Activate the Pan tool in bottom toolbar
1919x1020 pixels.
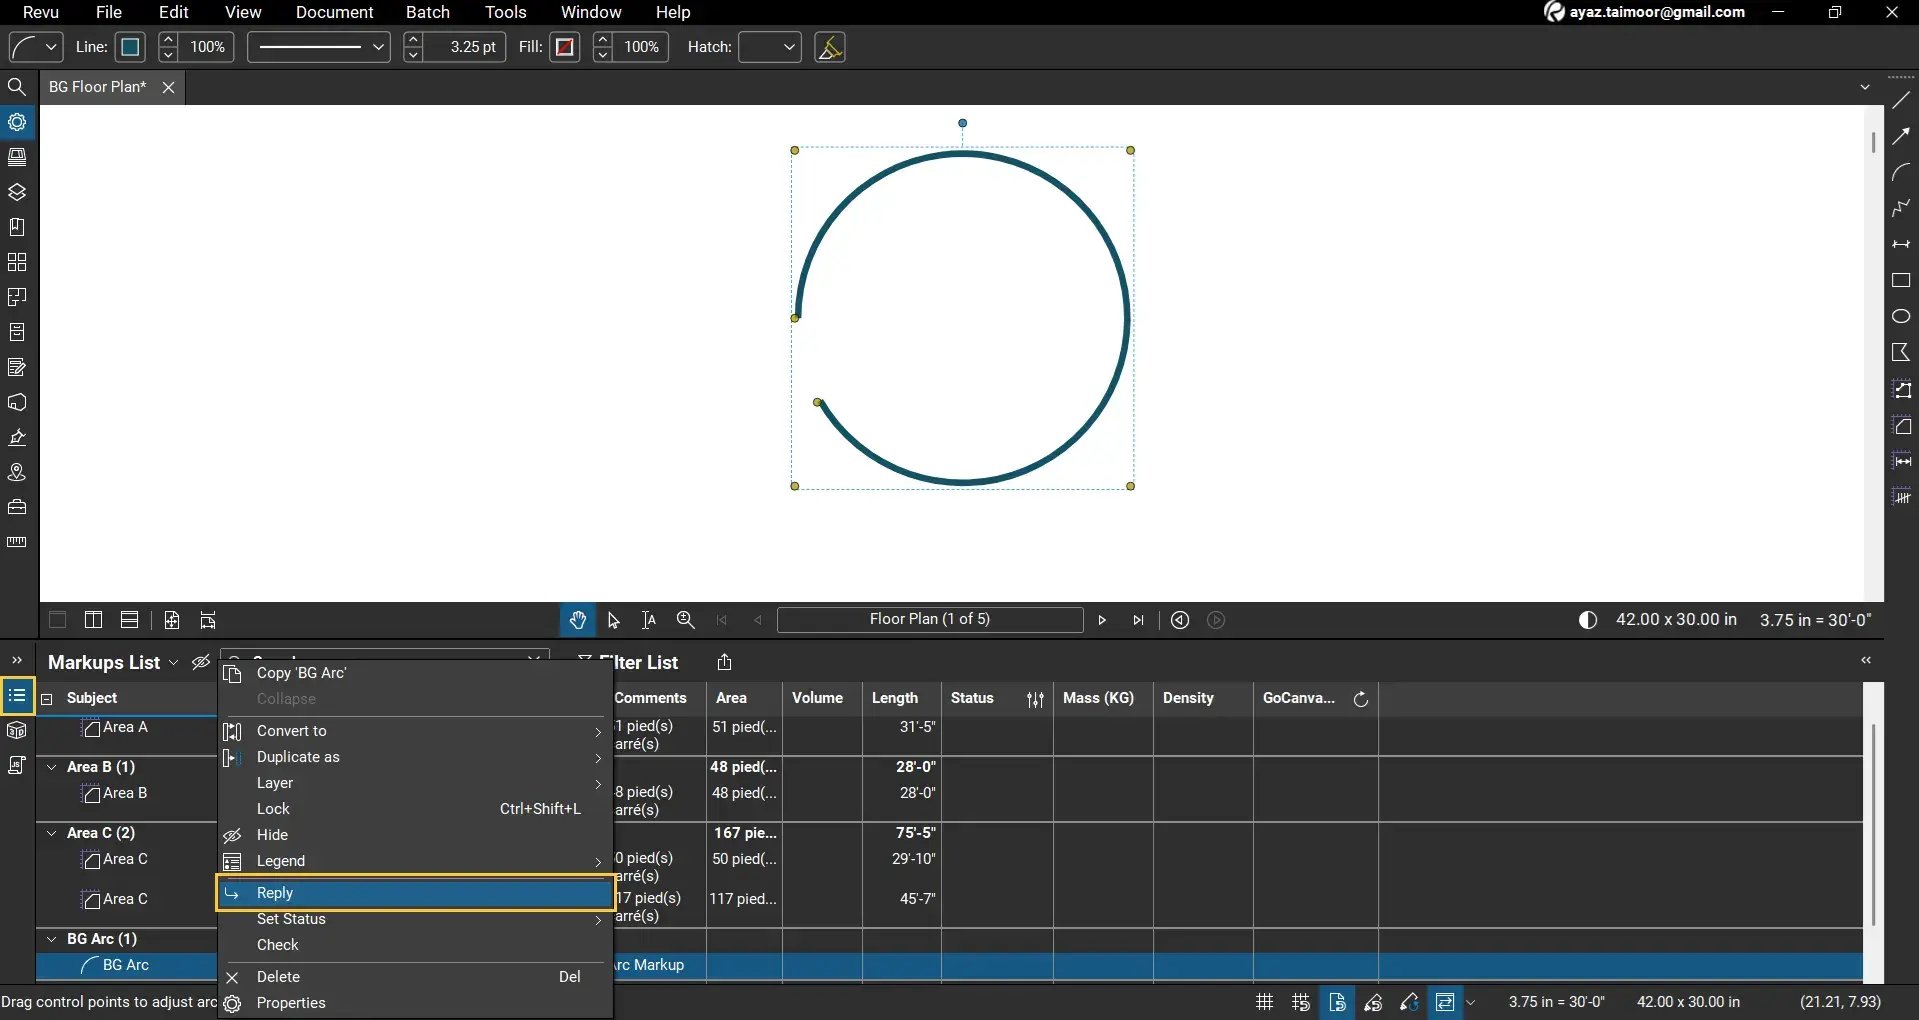click(579, 620)
